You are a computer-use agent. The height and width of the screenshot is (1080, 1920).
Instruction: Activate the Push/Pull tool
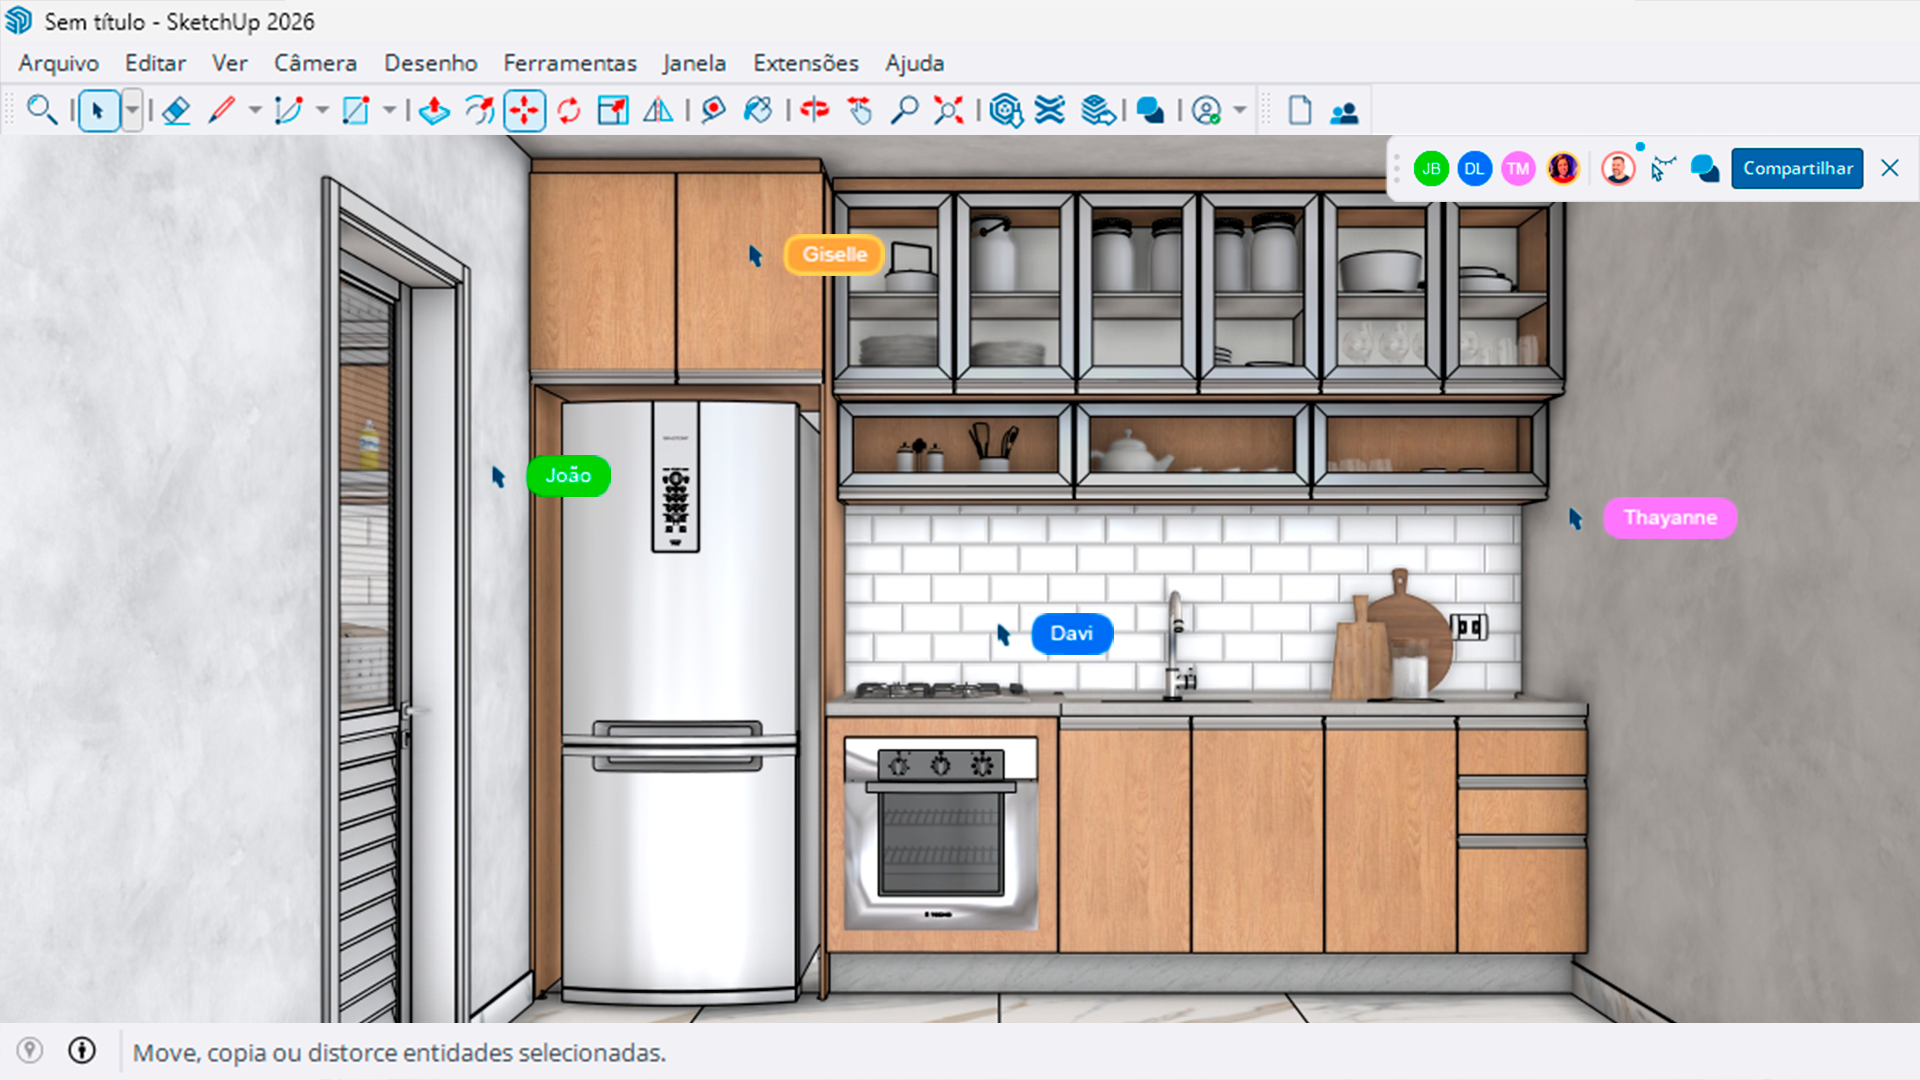(x=434, y=110)
